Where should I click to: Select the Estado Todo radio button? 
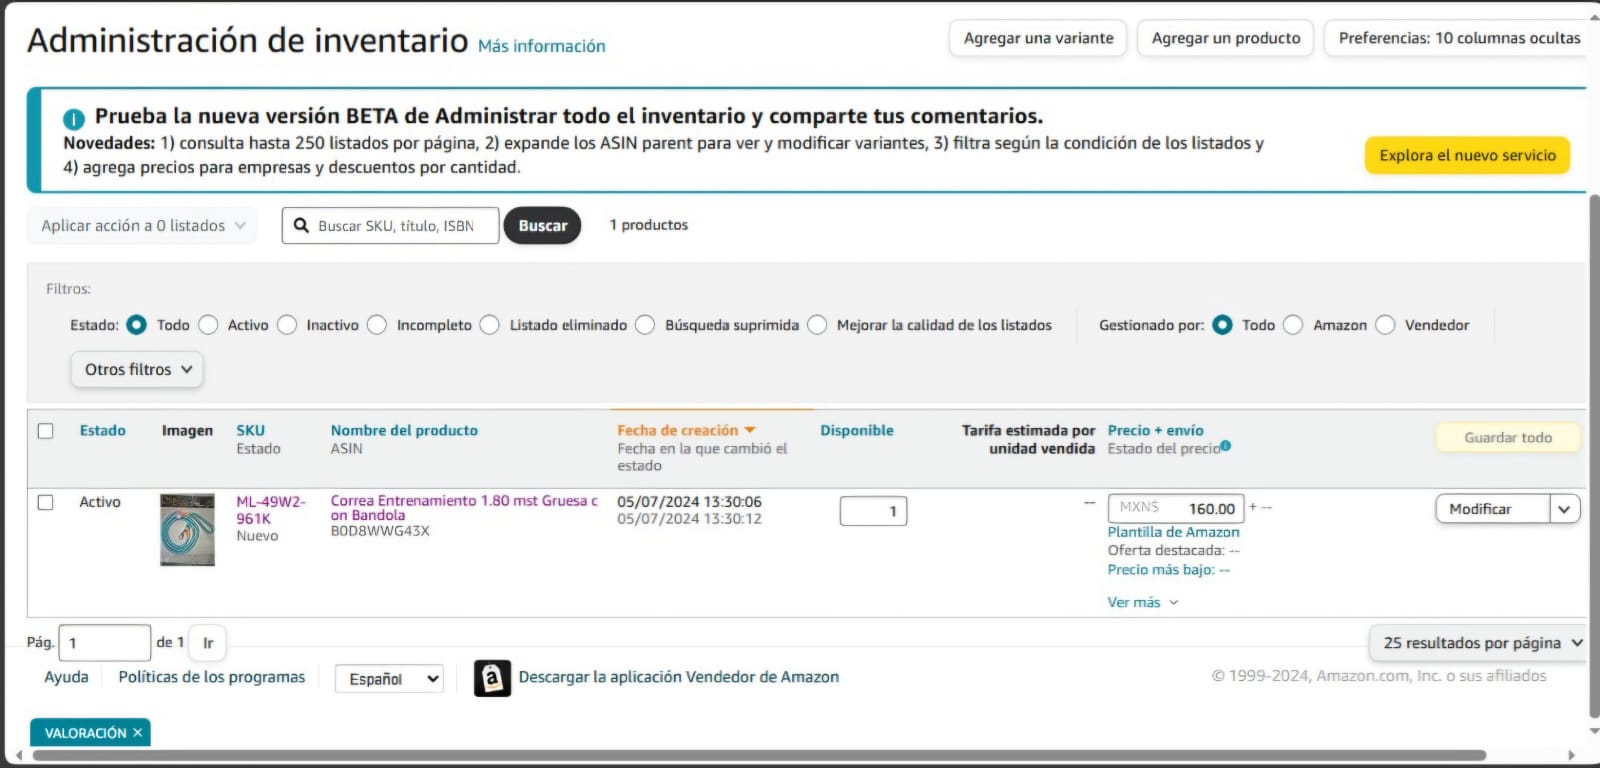coord(137,325)
